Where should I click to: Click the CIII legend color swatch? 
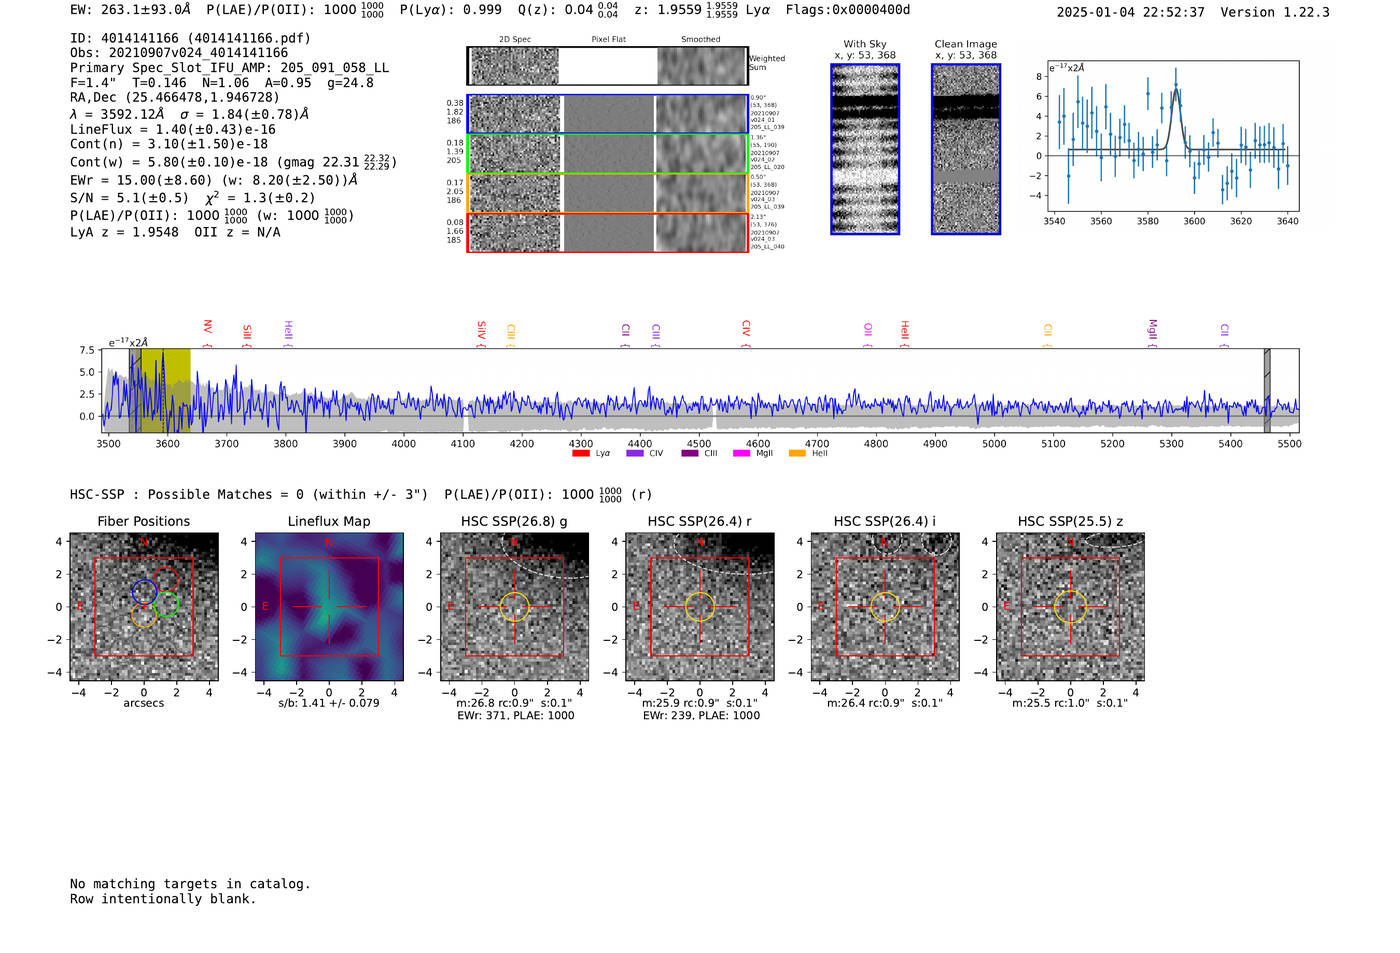[x=690, y=453]
